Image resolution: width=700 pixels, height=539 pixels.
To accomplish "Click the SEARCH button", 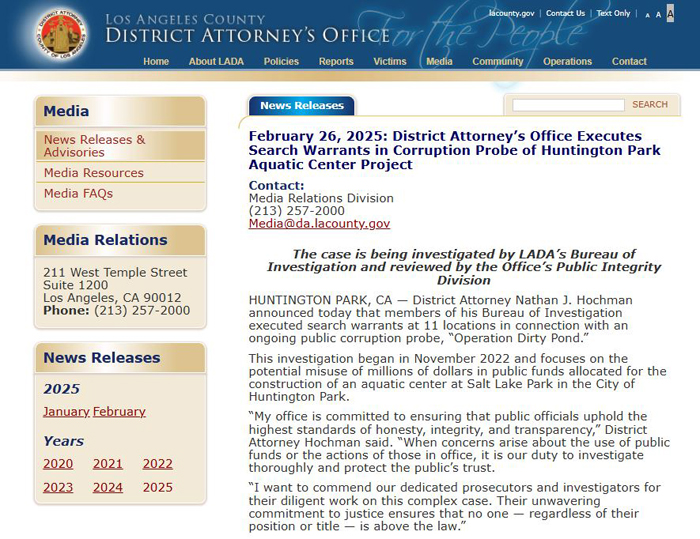I will tap(650, 104).
